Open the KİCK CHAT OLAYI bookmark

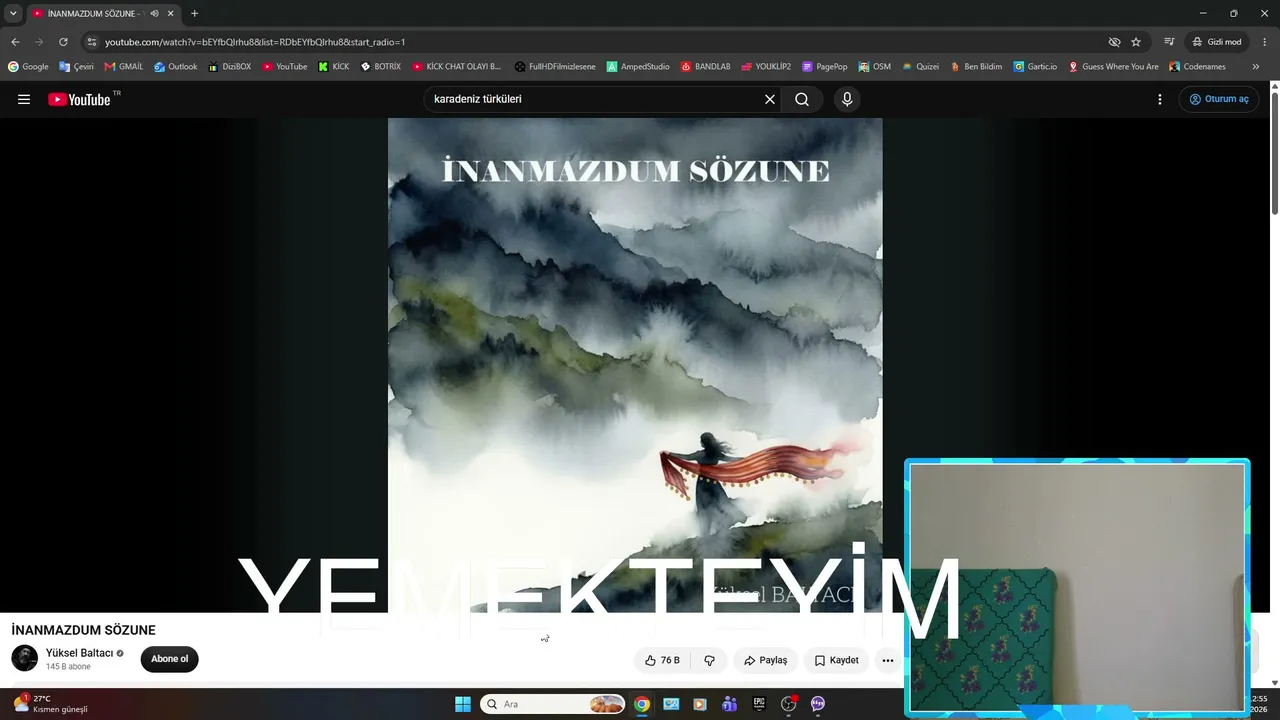[456, 67]
